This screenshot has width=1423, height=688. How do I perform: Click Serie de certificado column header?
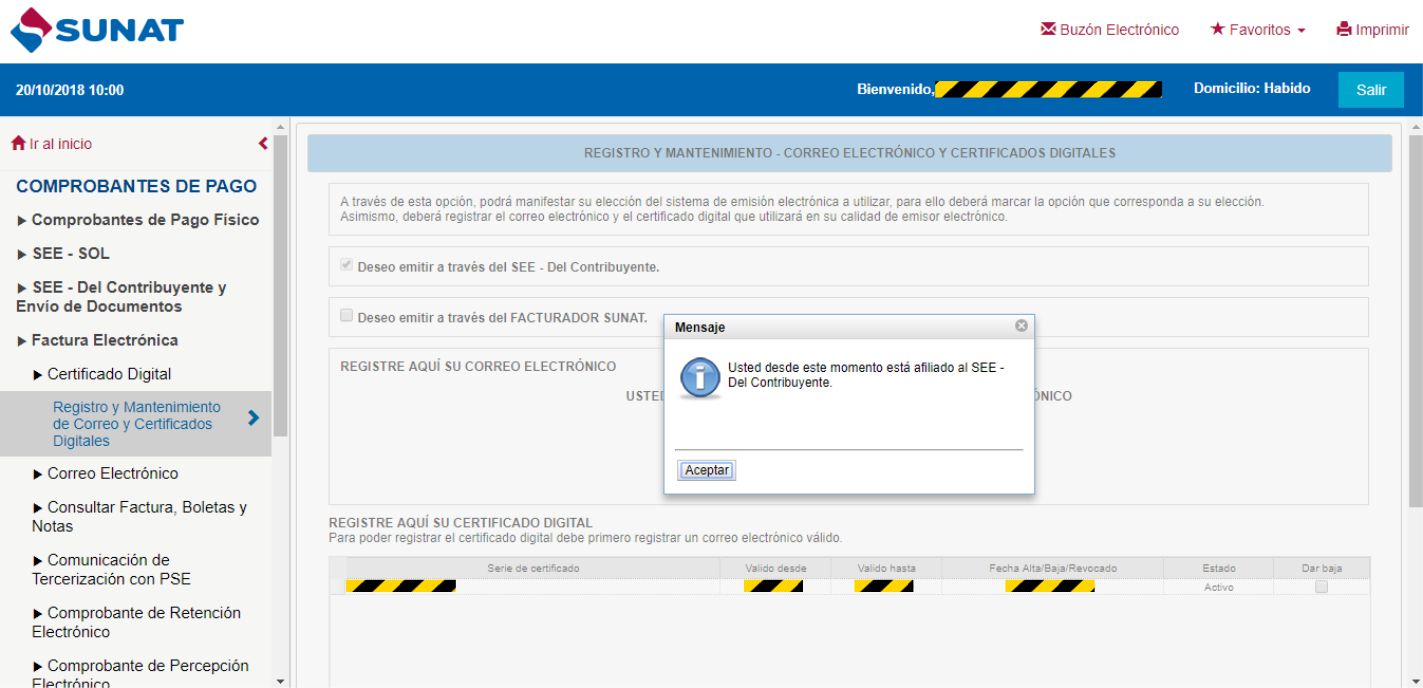click(533, 568)
